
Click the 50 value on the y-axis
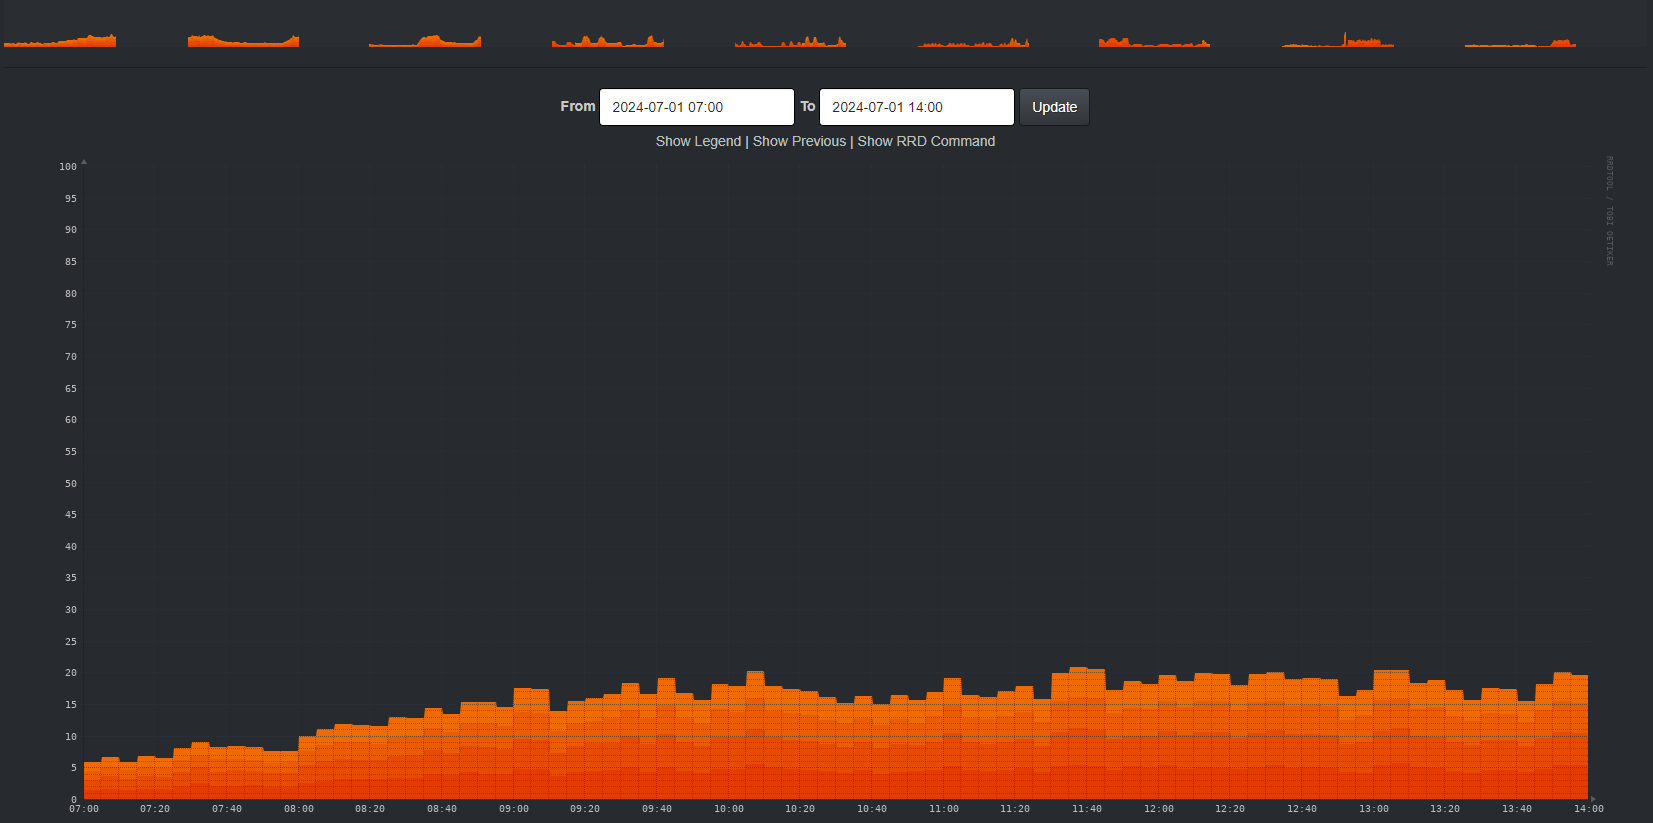click(x=71, y=484)
